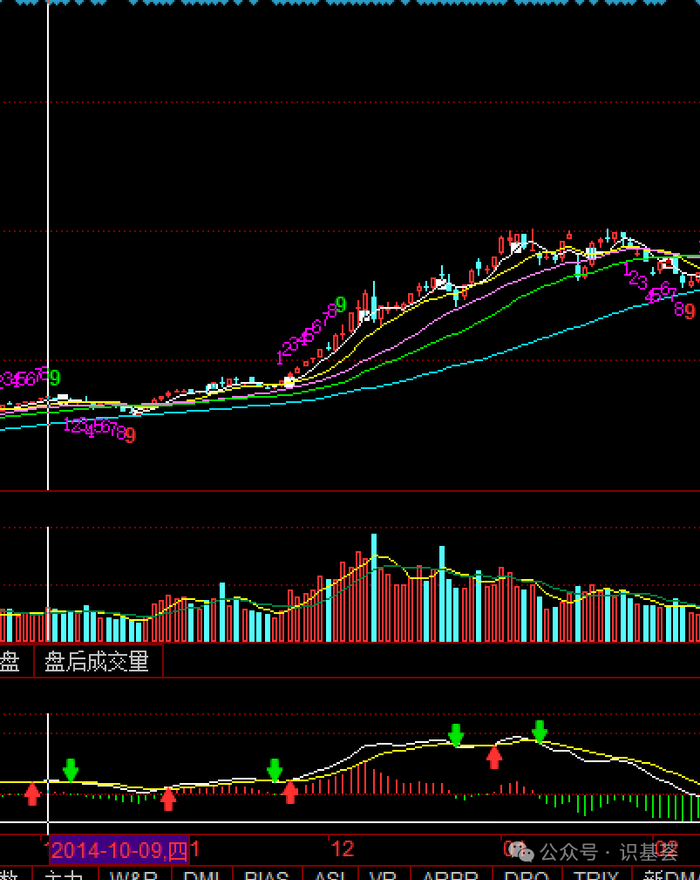
Task: Click the 2014-10-09 date label
Action: 120,850
